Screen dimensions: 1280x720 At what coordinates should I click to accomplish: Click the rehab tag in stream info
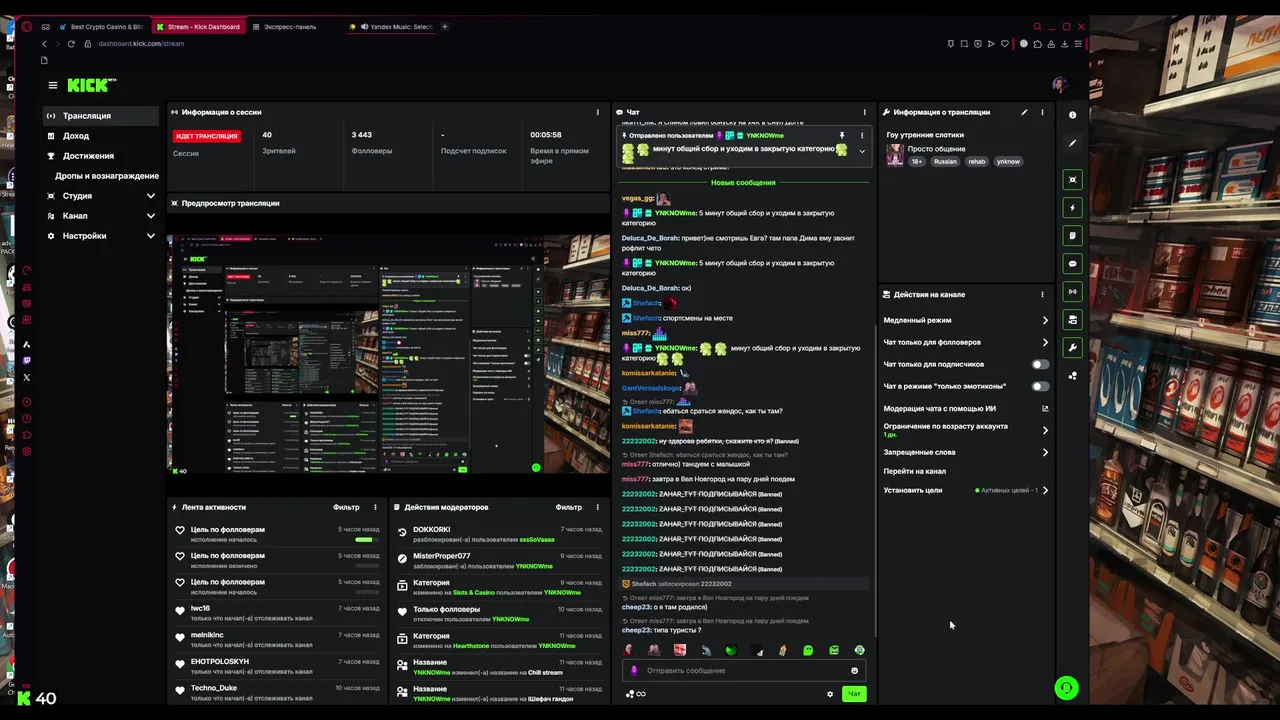pyautogui.click(x=976, y=161)
